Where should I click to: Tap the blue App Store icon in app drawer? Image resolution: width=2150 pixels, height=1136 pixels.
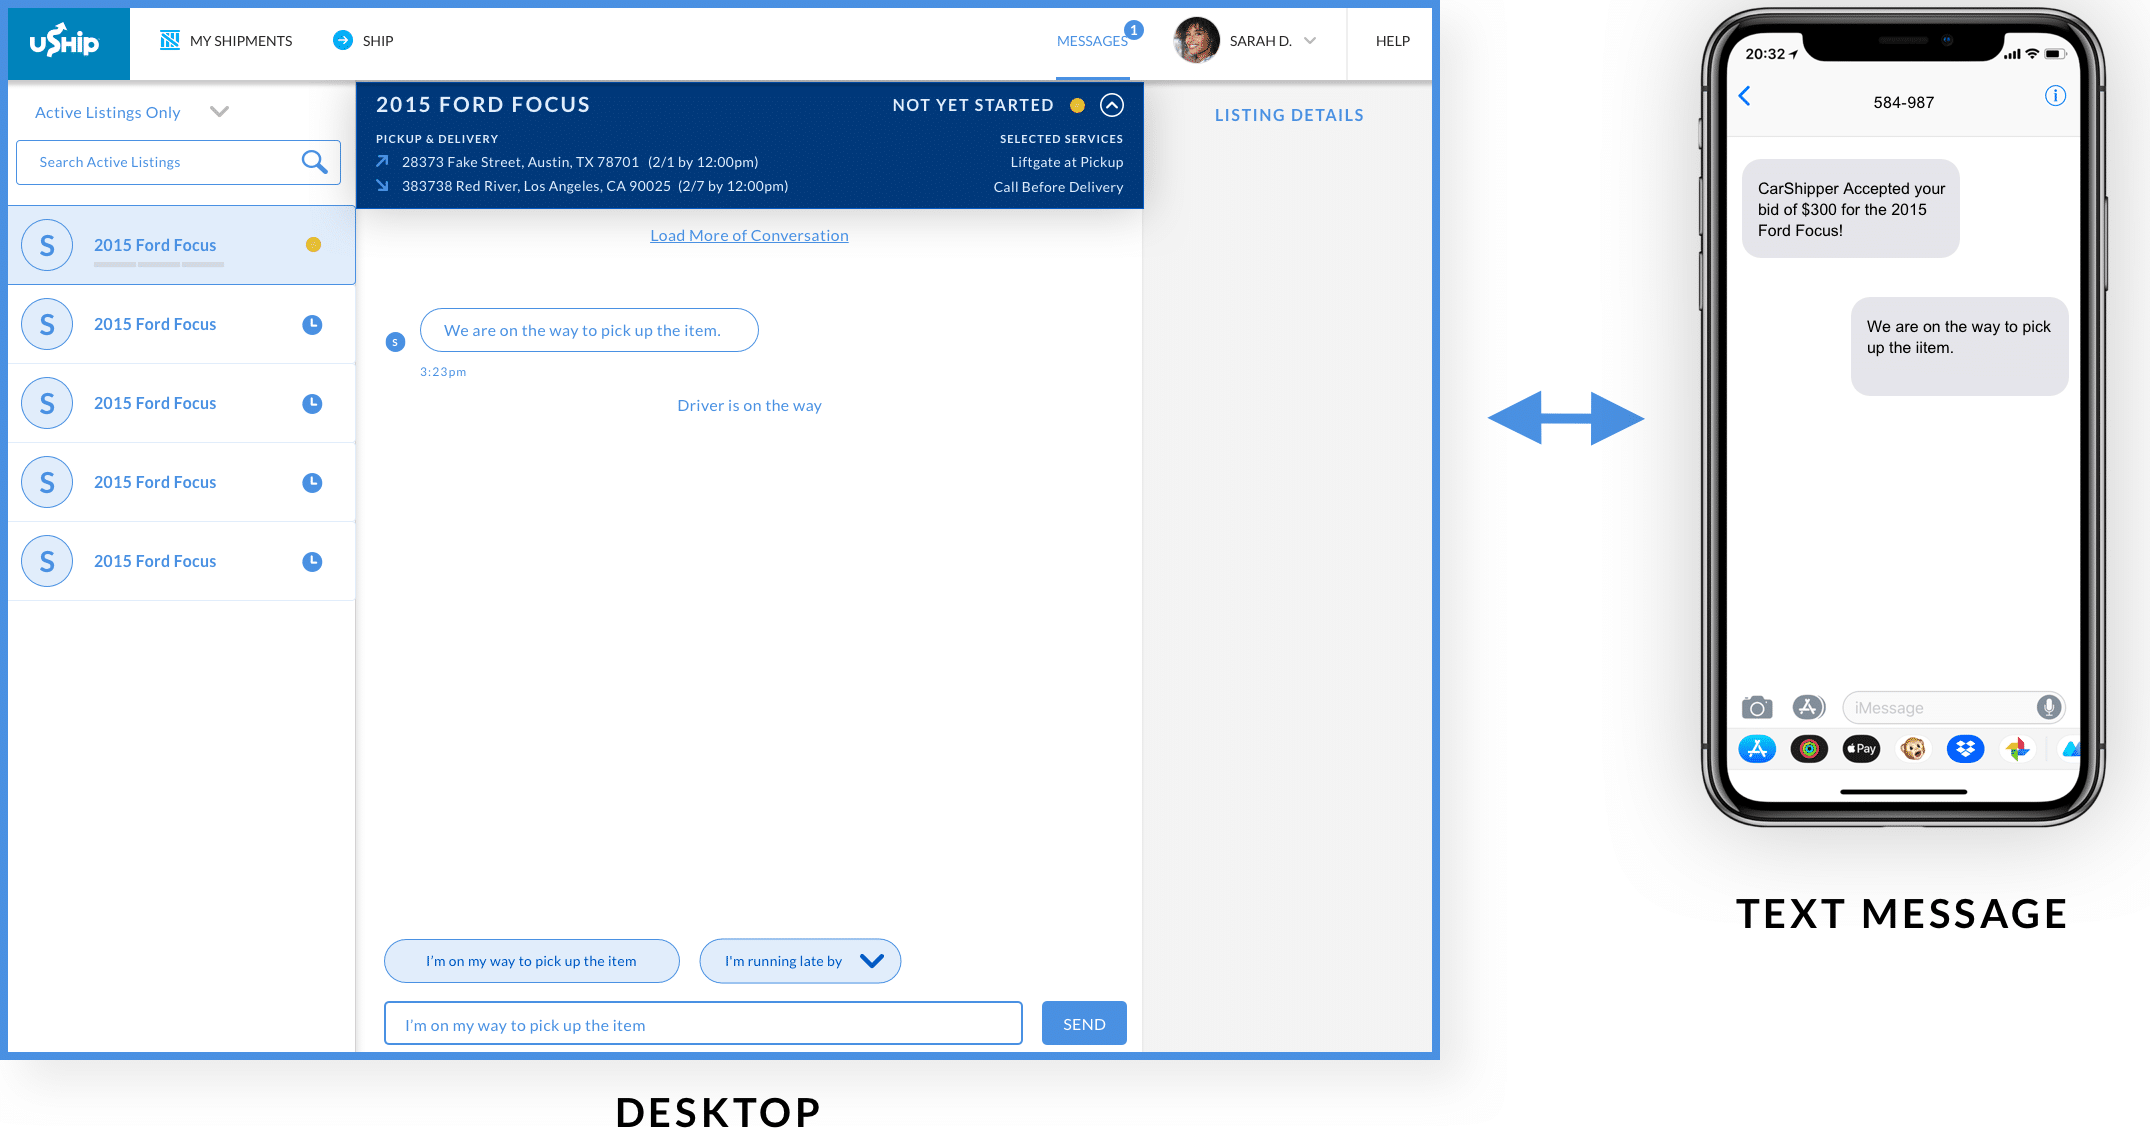[x=1757, y=749]
